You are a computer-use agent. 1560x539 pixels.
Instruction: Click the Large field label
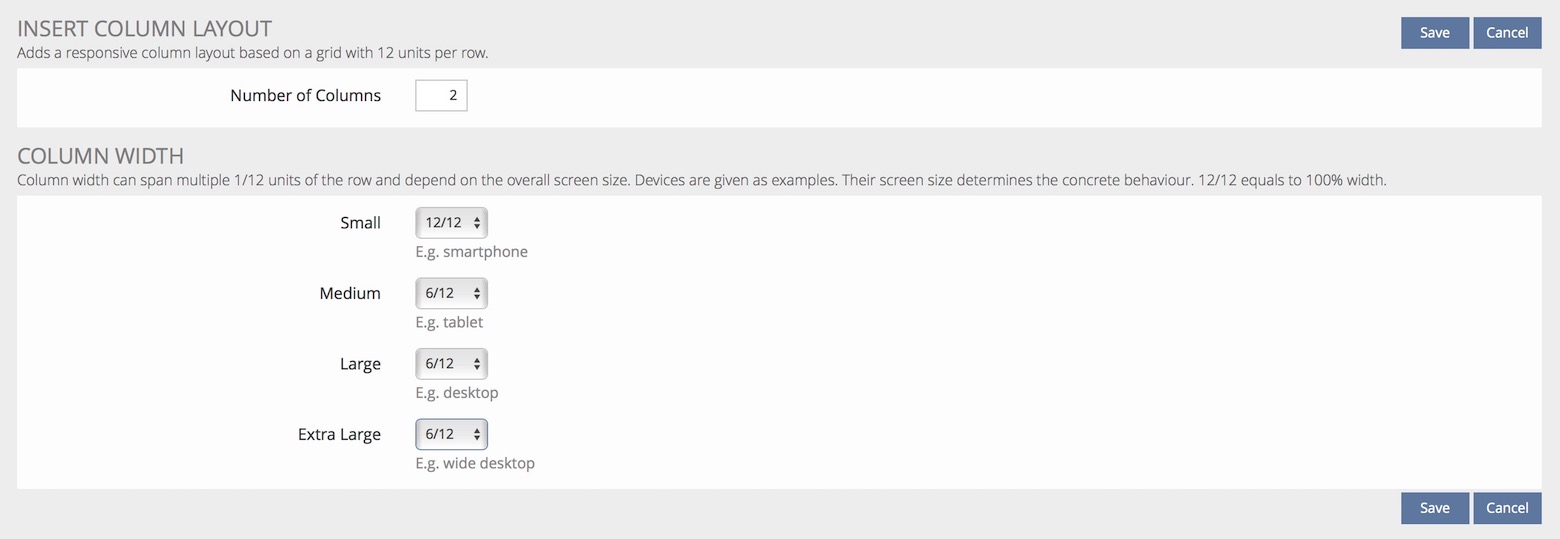point(360,364)
